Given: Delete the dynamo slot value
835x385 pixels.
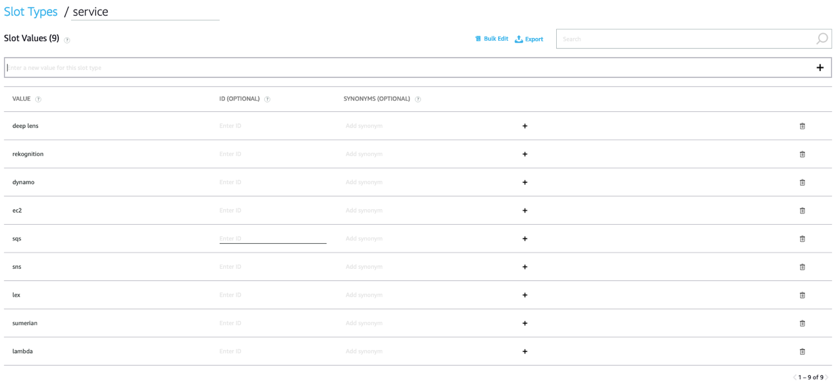Looking at the screenshot, I should tap(802, 182).
